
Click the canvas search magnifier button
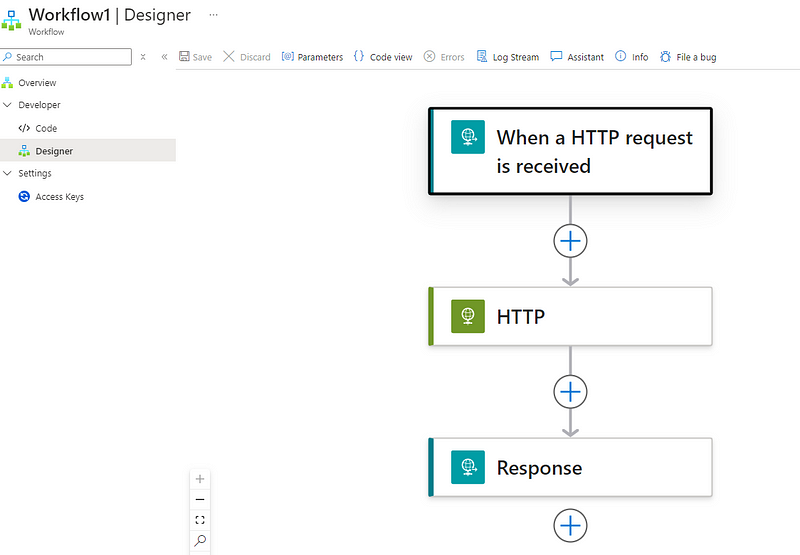click(x=200, y=540)
